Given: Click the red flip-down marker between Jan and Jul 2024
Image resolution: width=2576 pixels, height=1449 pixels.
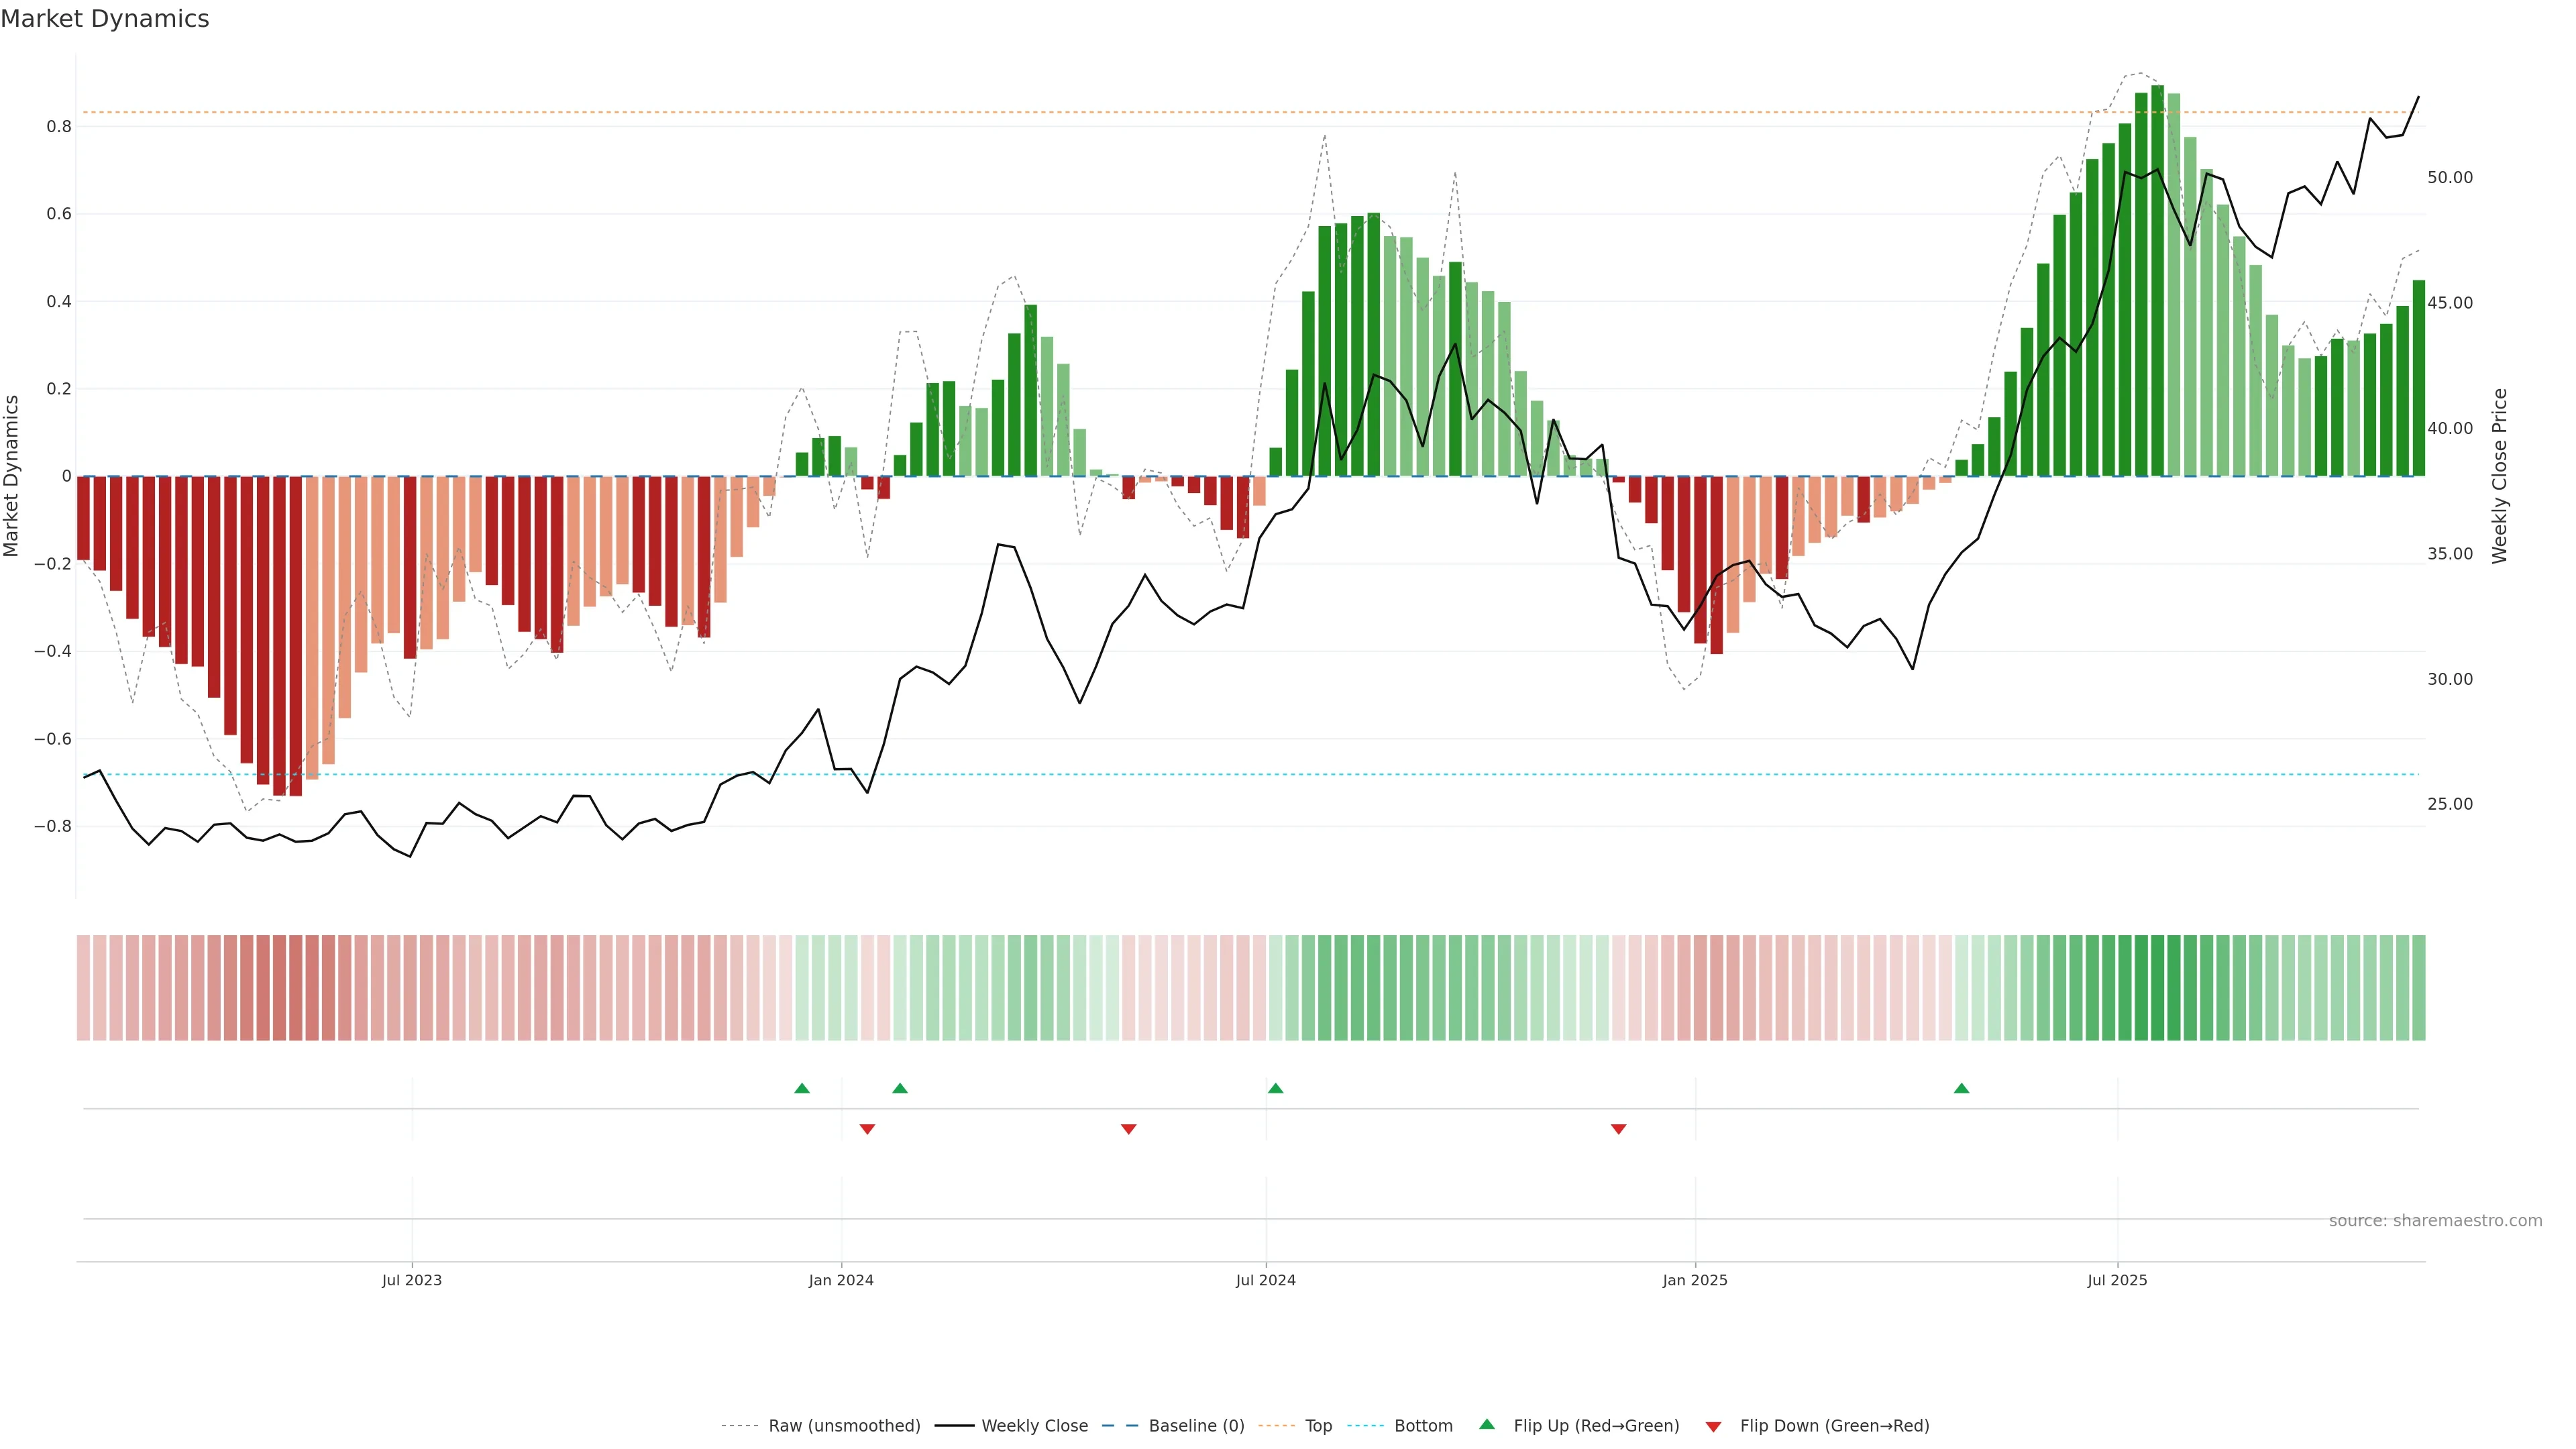Looking at the screenshot, I should click(x=1128, y=1129).
